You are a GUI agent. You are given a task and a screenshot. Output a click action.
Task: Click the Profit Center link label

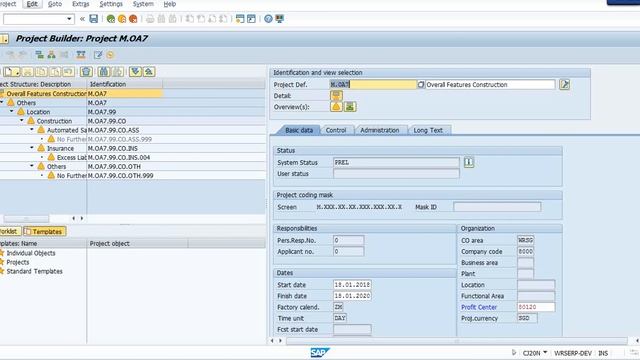click(479, 307)
